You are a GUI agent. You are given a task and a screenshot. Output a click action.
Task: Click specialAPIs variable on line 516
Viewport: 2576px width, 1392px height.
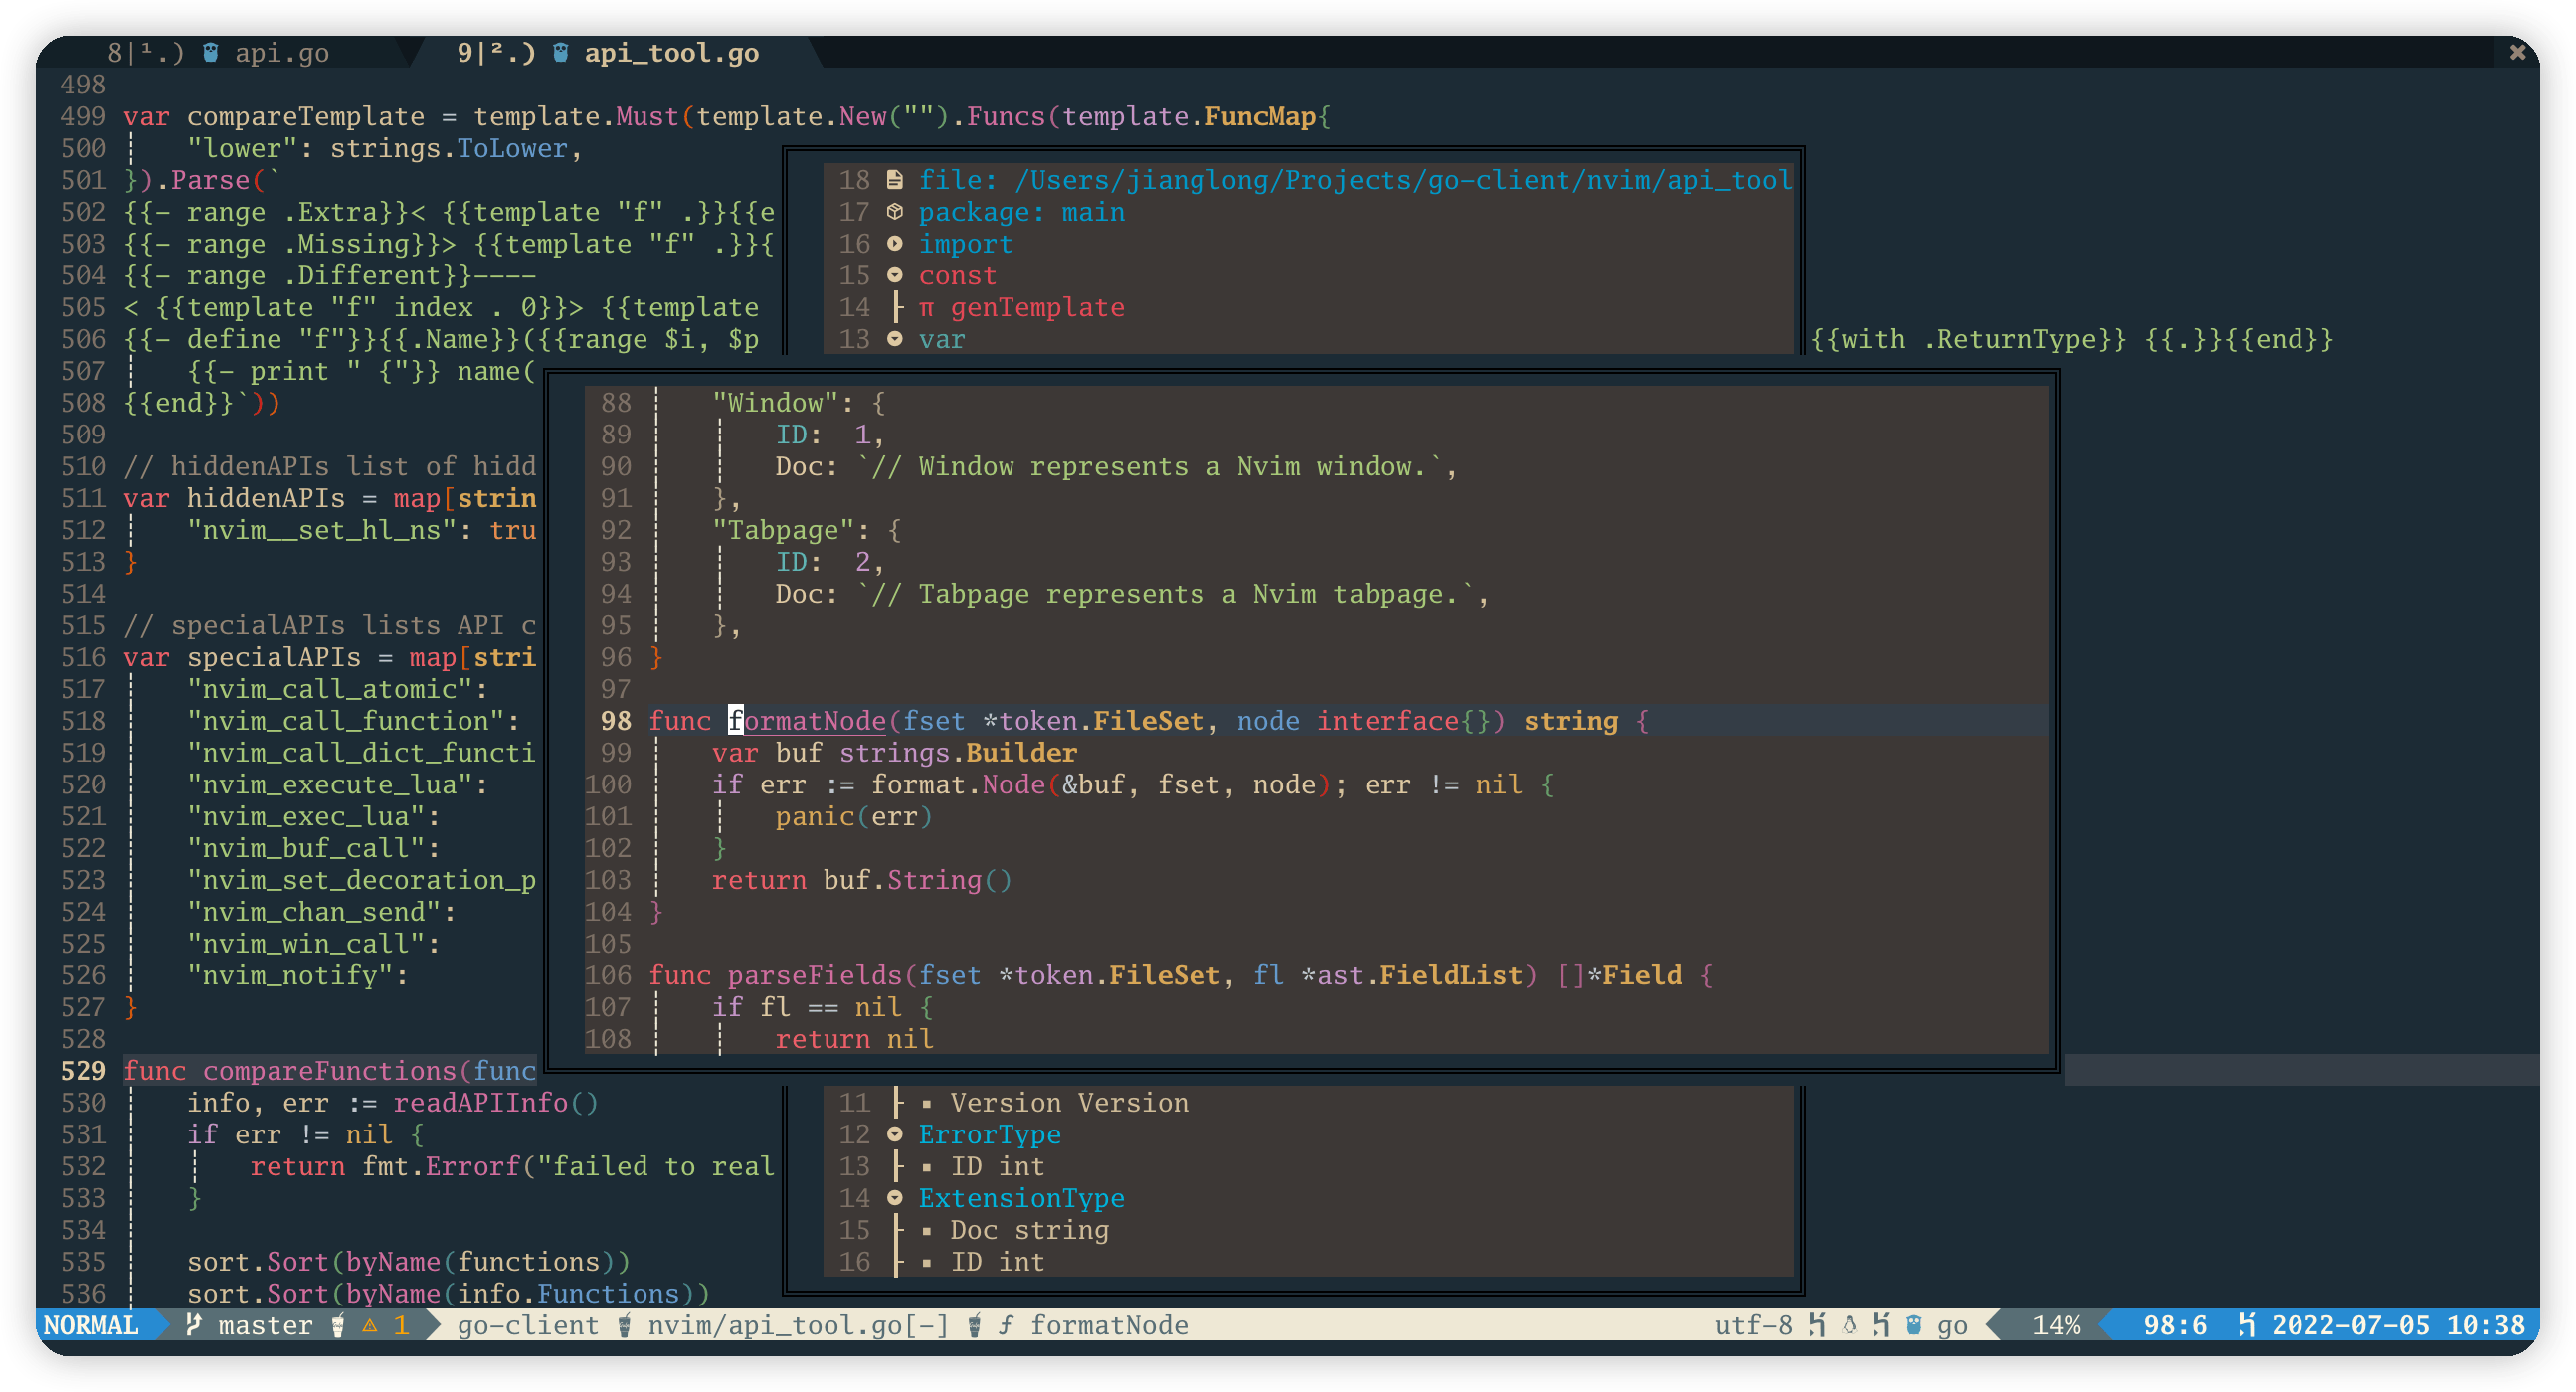(x=273, y=657)
